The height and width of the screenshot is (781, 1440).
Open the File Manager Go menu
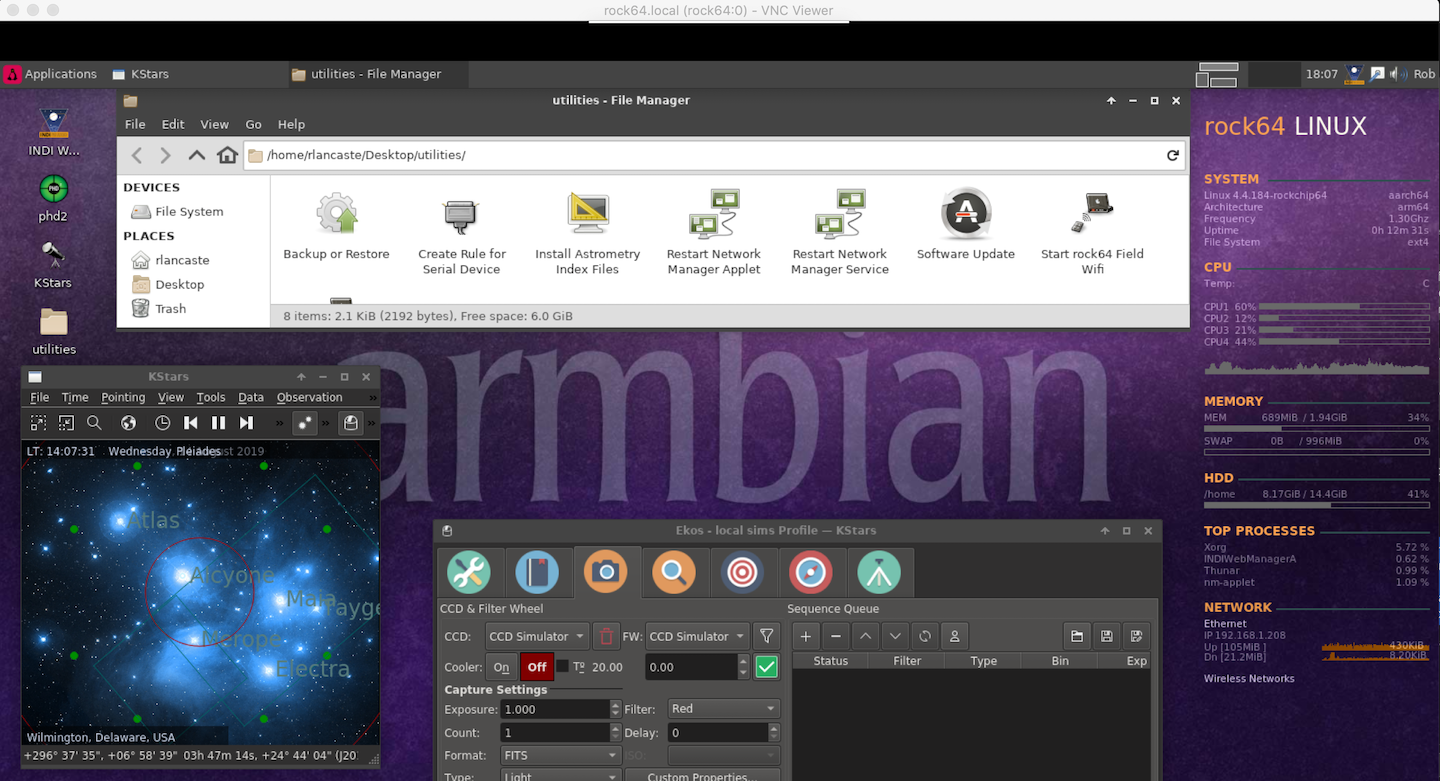click(253, 124)
